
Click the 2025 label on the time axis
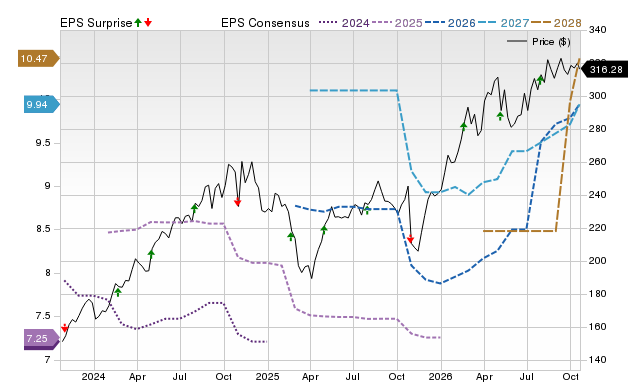267,376
